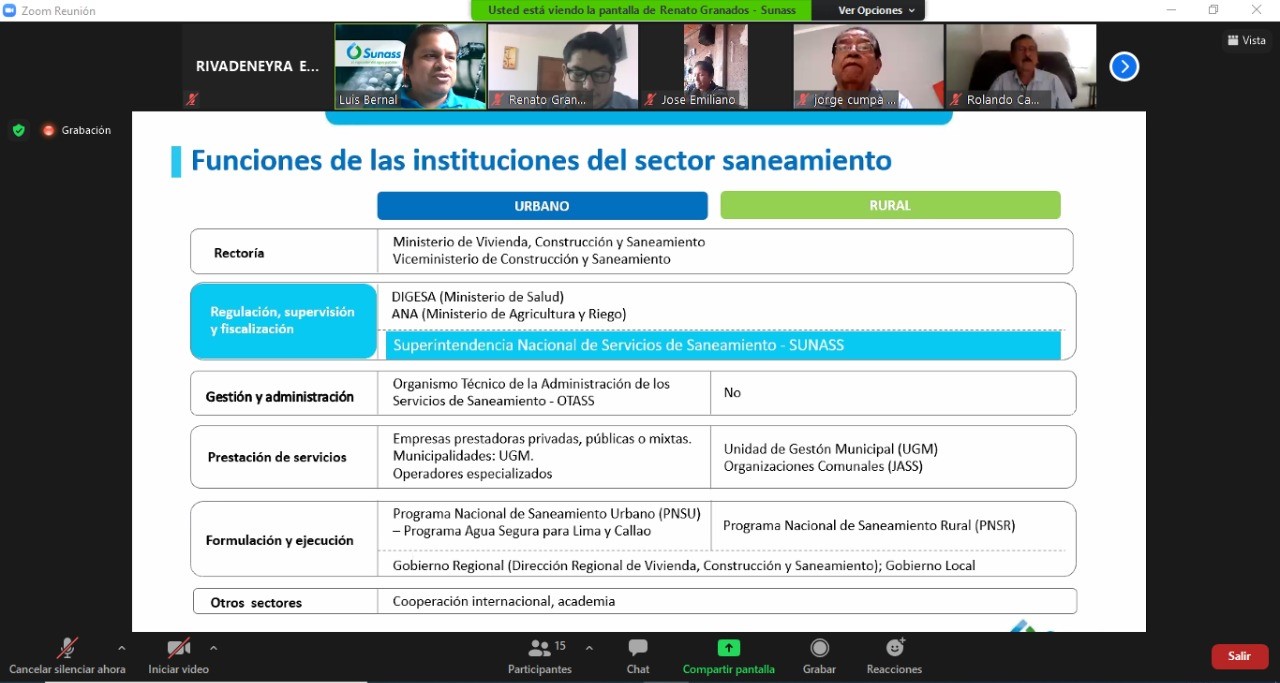Unmute with the microphone icon
This screenshot has width=1280, height=683.
pyautogui.click(x=67, y=648)
